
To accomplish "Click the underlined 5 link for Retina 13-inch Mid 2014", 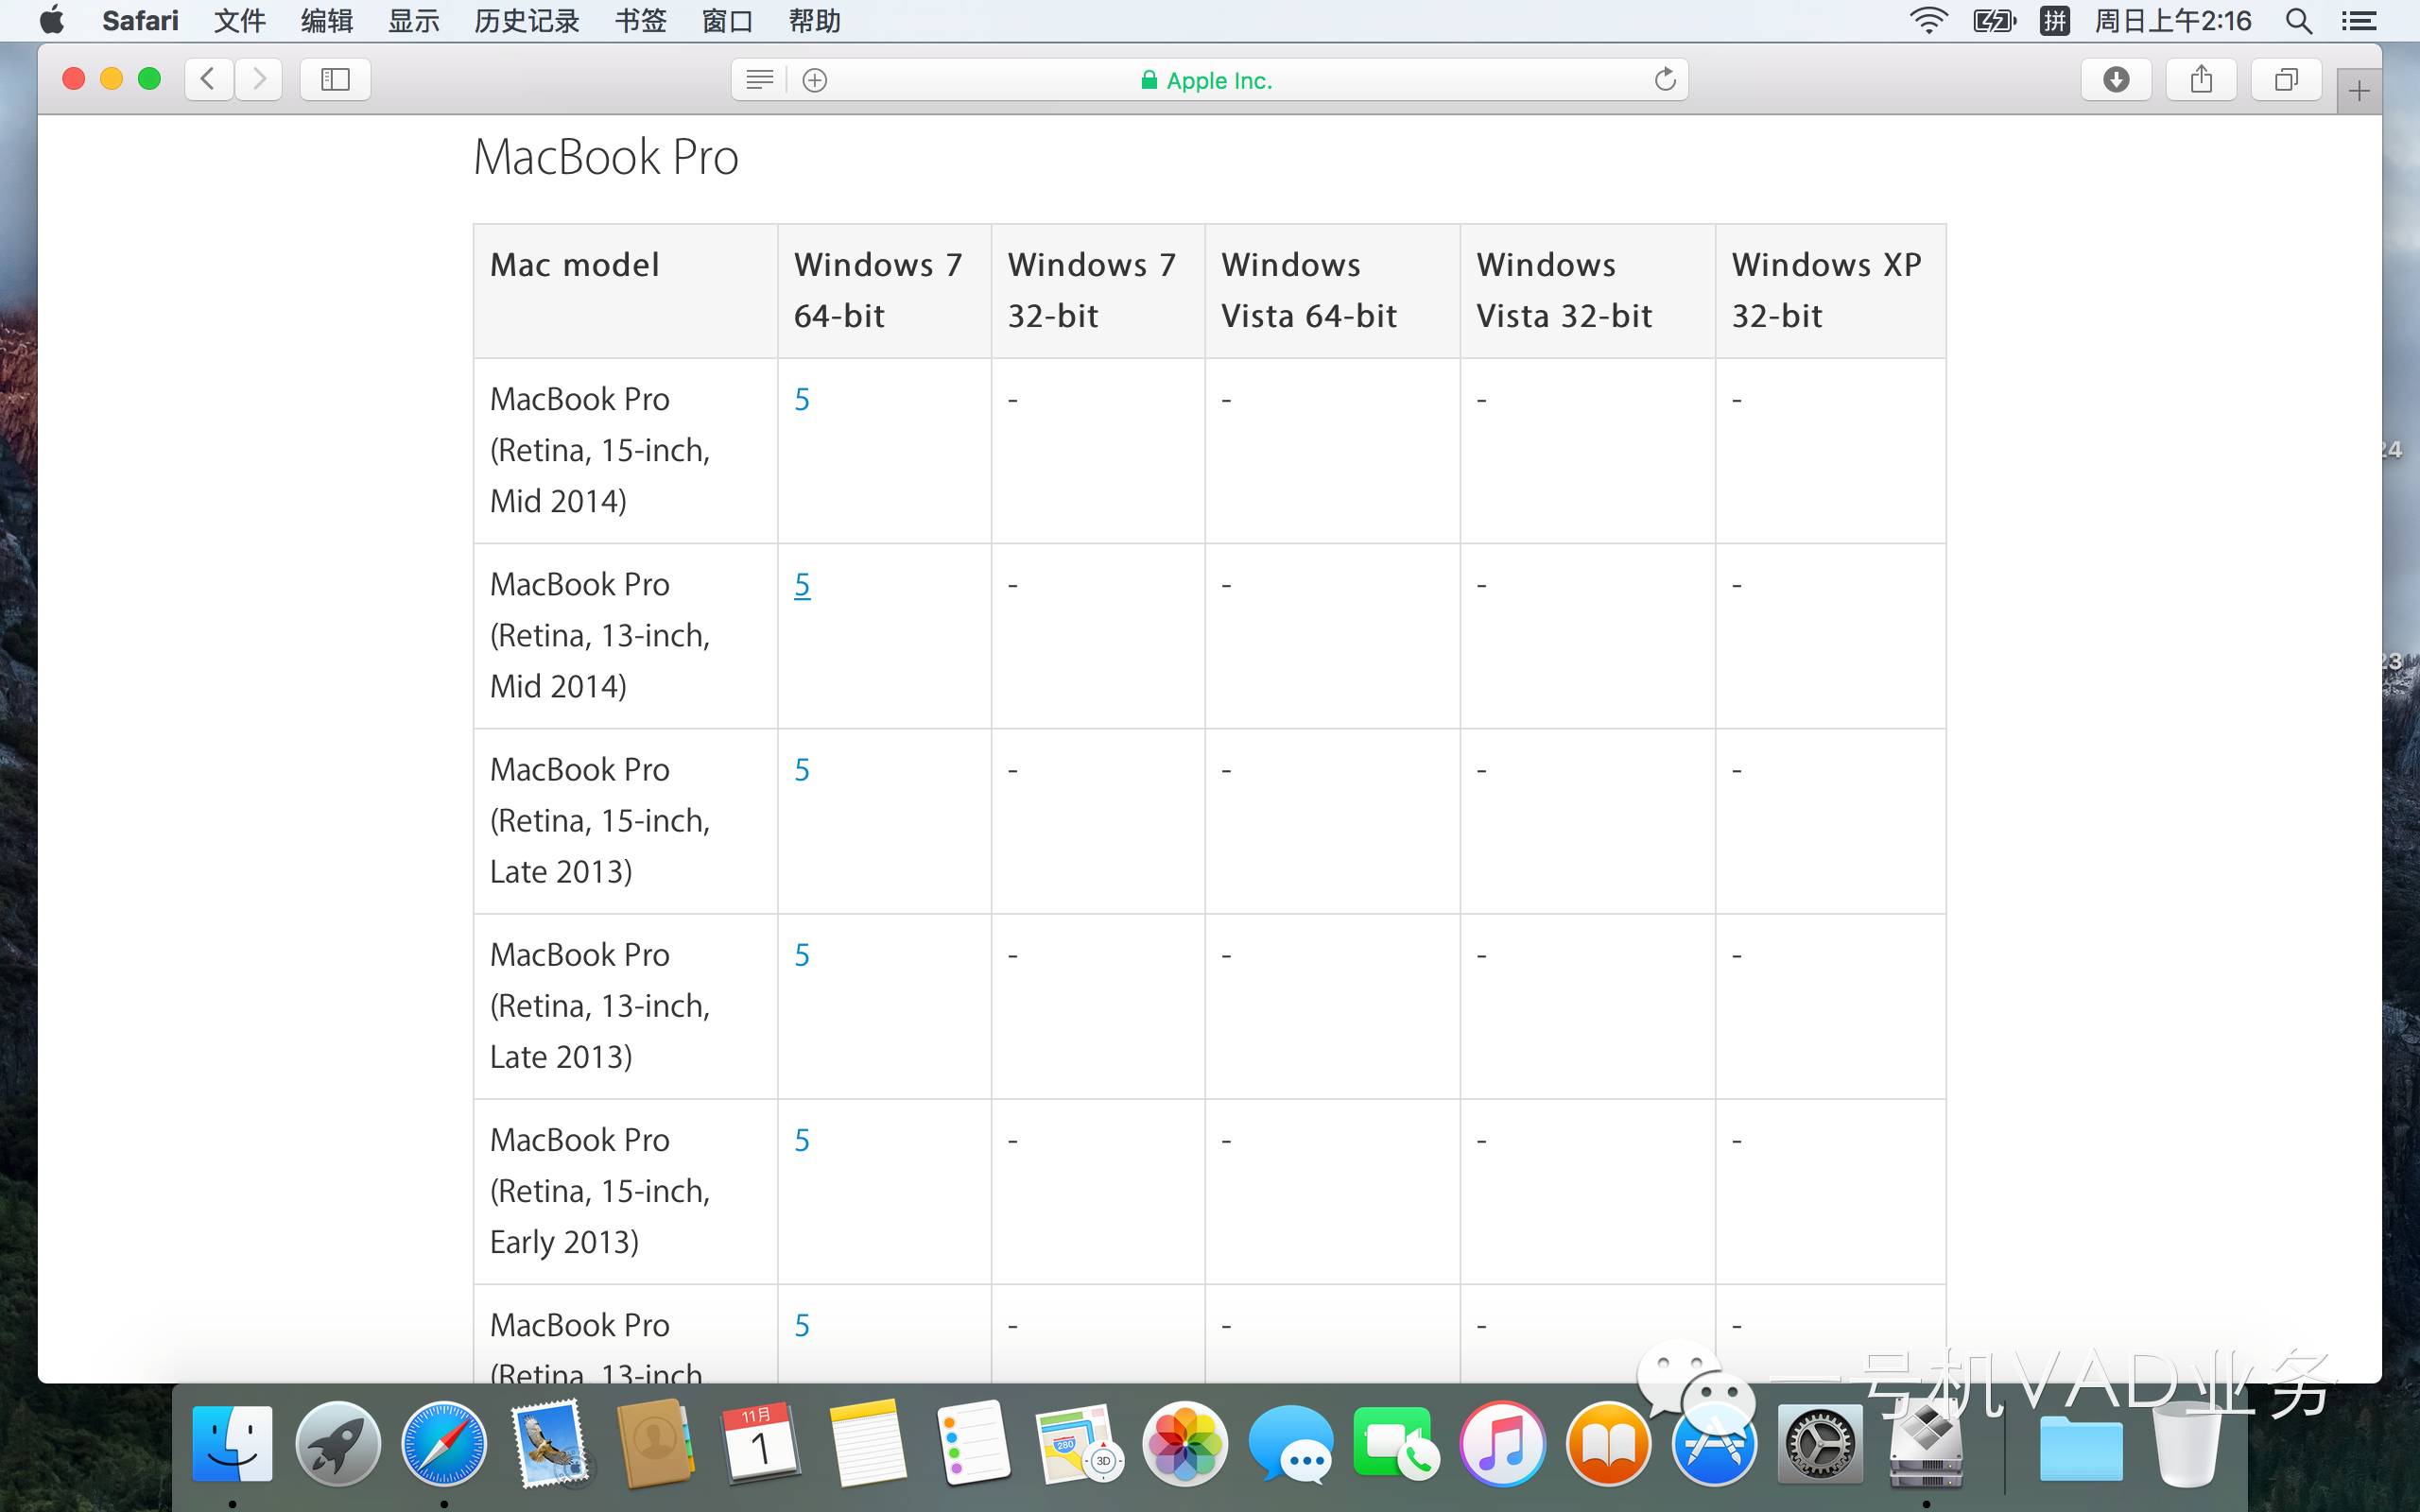I will click(802, 585).
